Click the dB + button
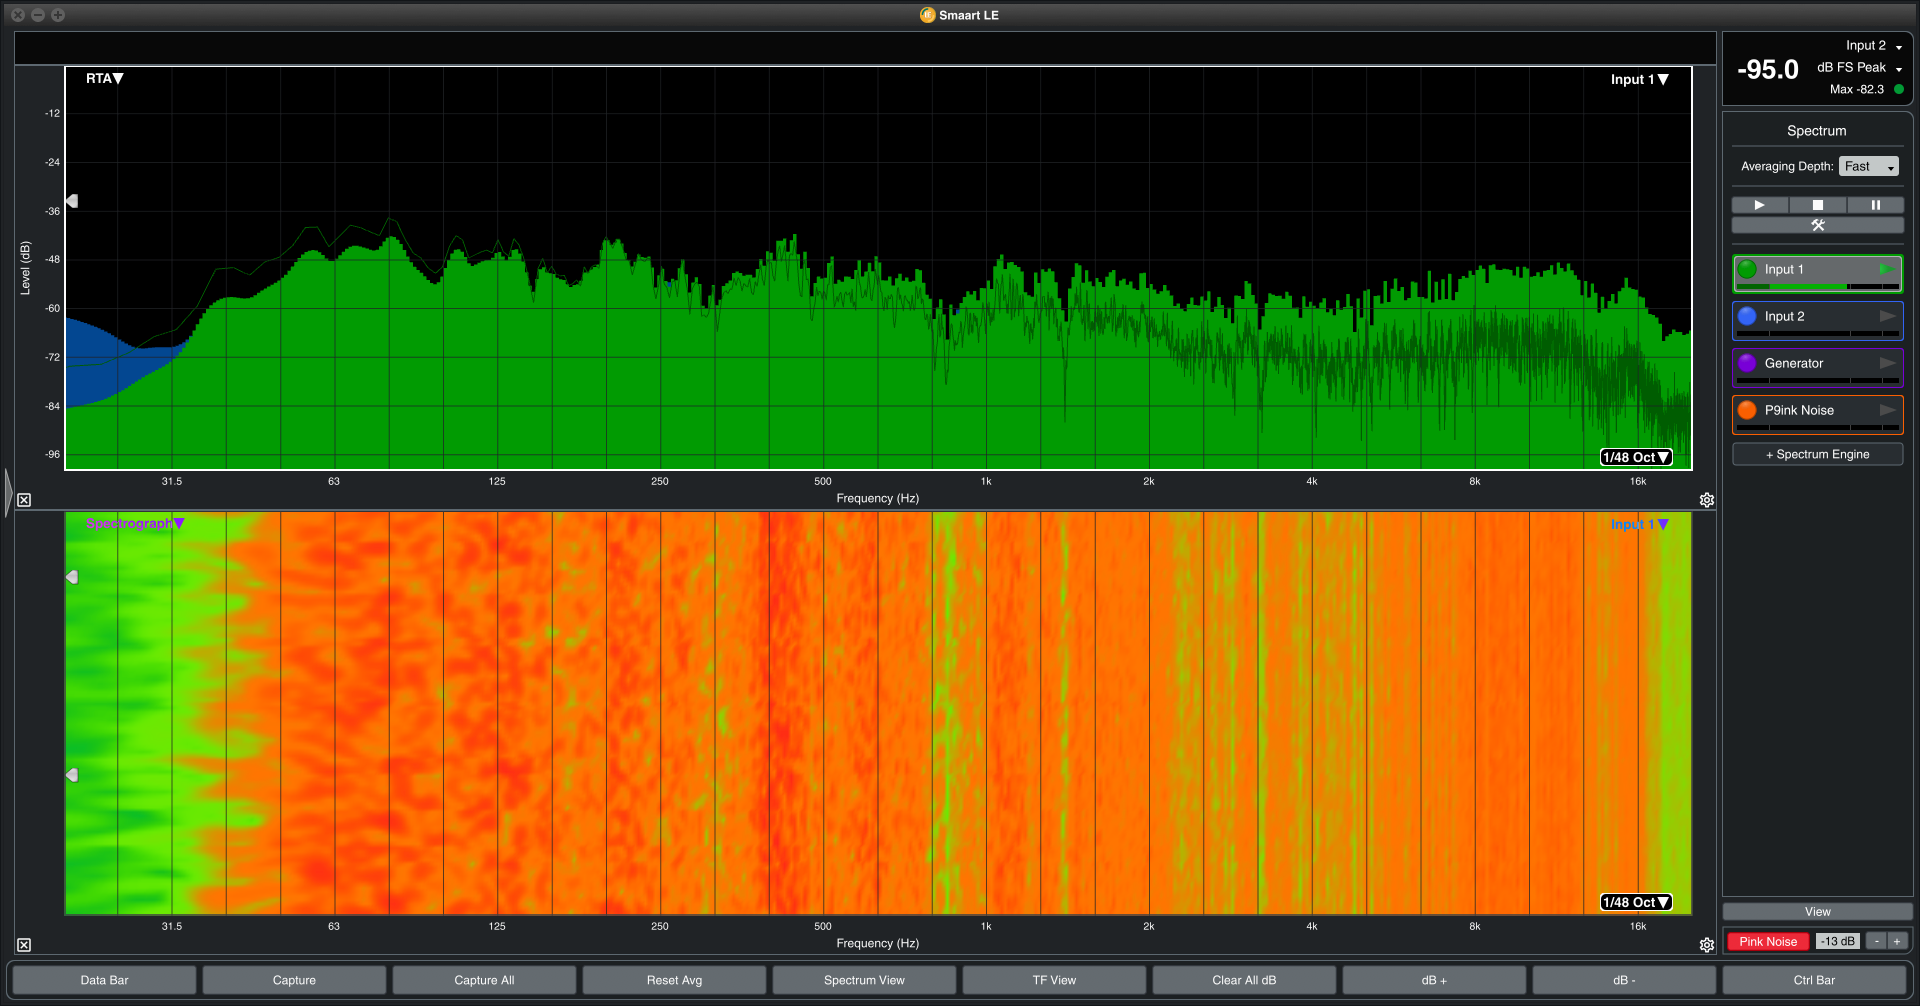Image resolution: width=1920 pixels, height=1006 pixels. [x=1434, y=980]
